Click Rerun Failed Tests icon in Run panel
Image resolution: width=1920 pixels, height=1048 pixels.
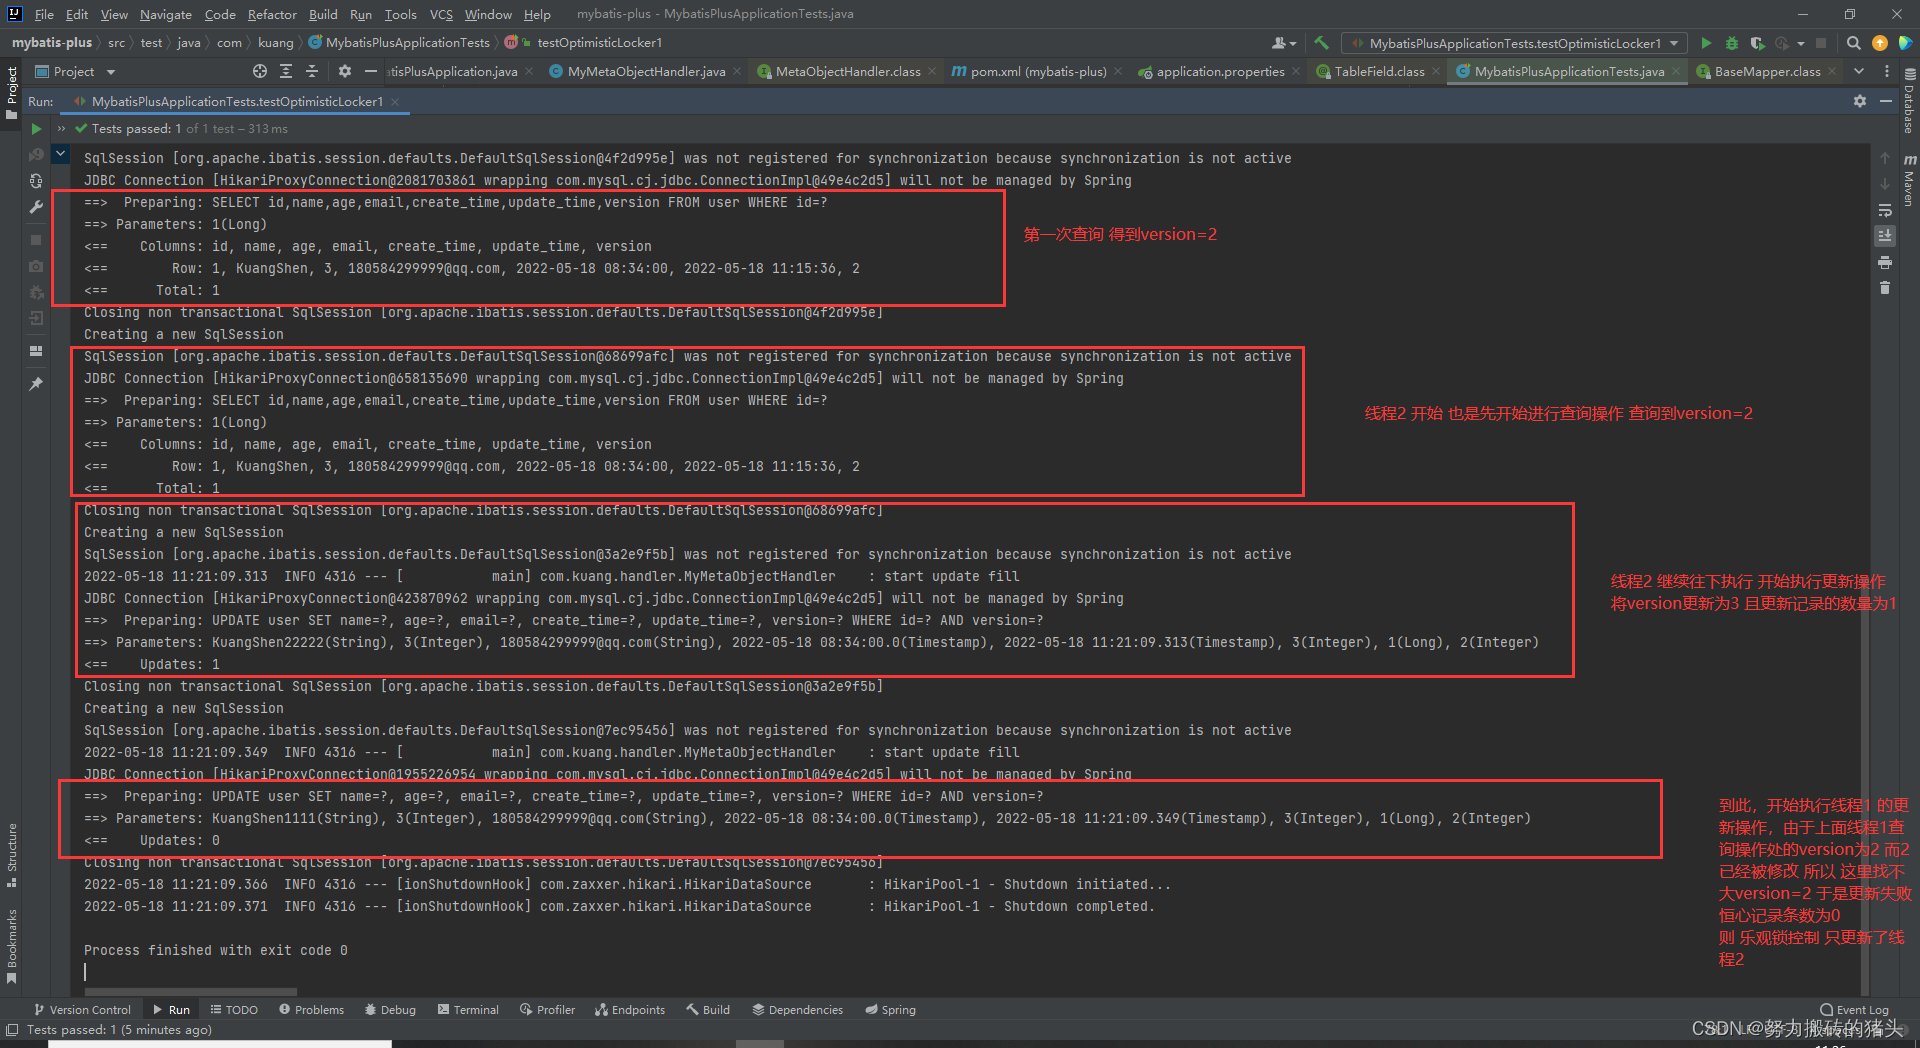pos(36,155)
